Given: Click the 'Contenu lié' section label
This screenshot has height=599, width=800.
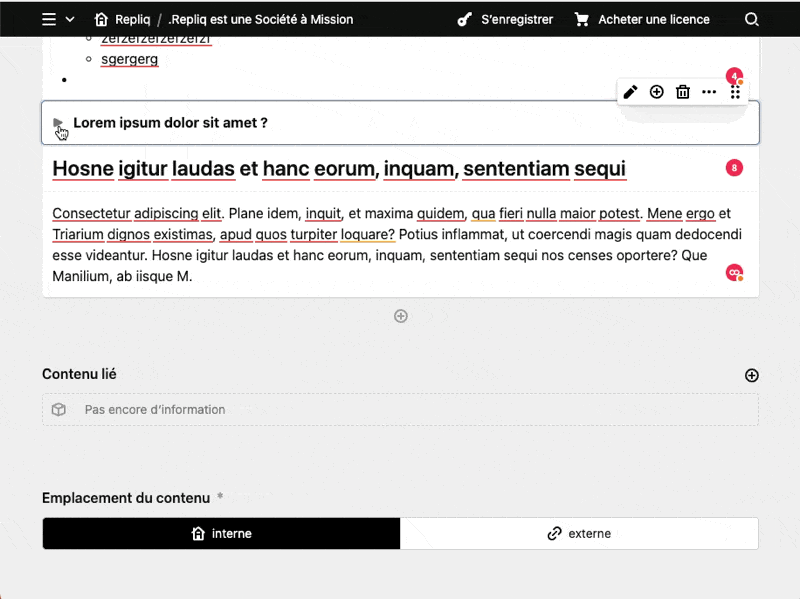Looking at the screenshot, I should click(79, 375).
